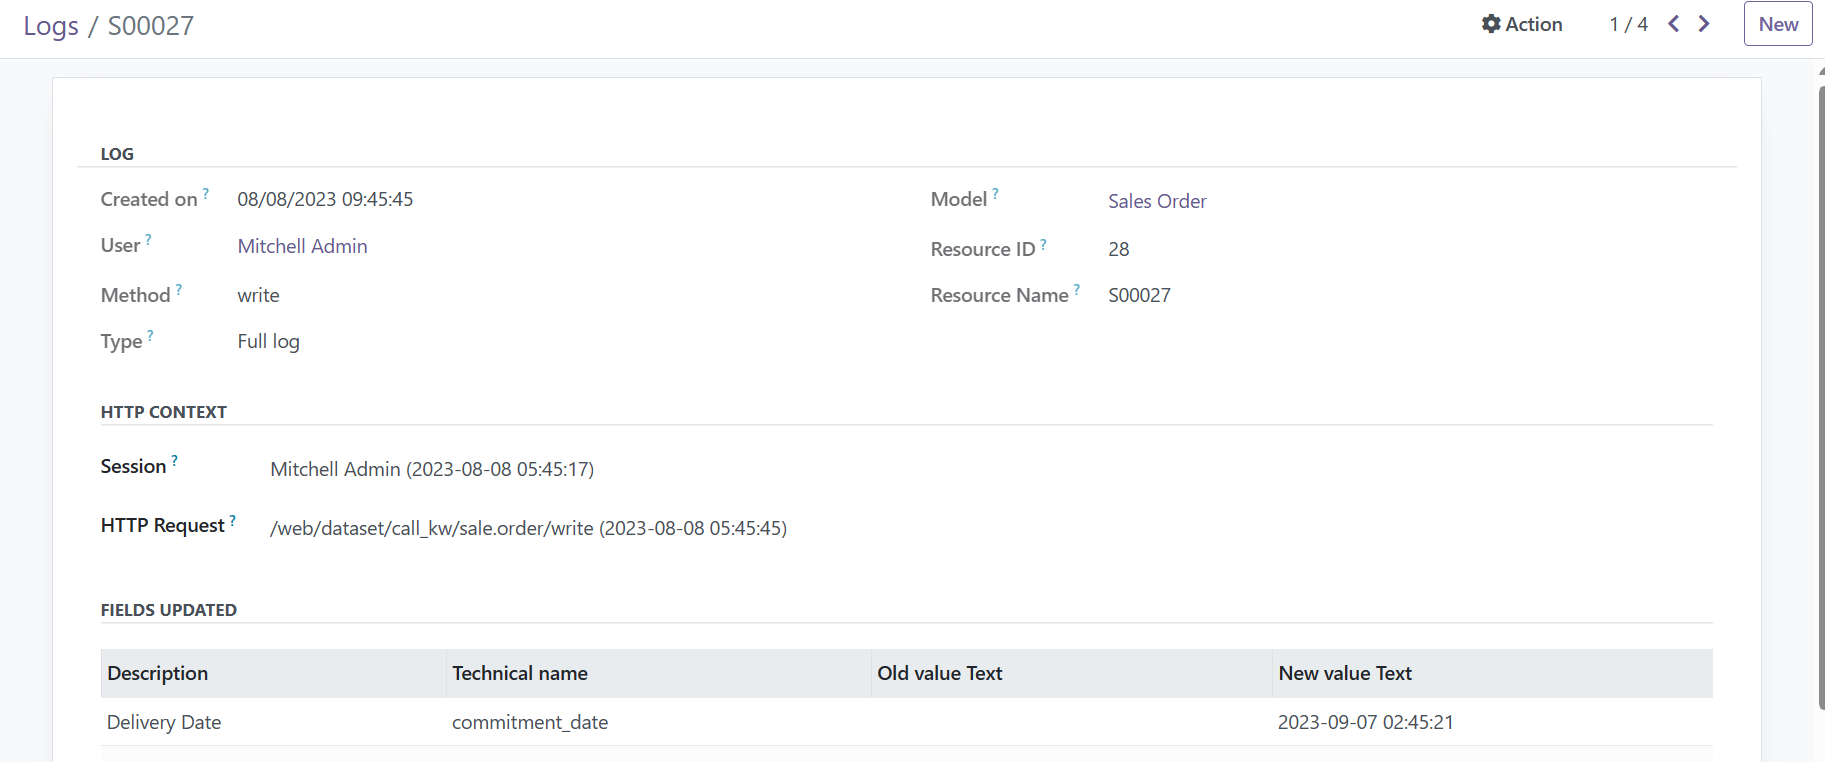Sort by Old value Text column
1825x762 pixels.
point(1071,673)
